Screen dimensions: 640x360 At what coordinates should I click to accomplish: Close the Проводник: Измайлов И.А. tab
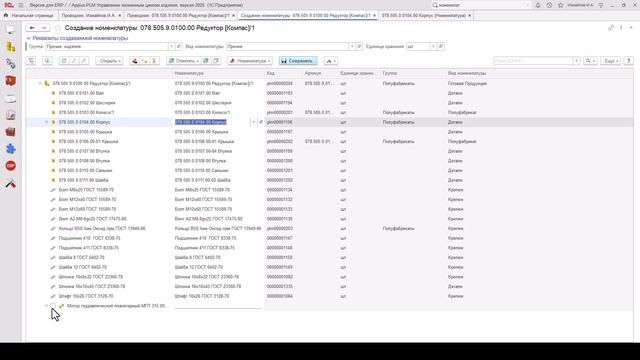click(x=120, y=16)
